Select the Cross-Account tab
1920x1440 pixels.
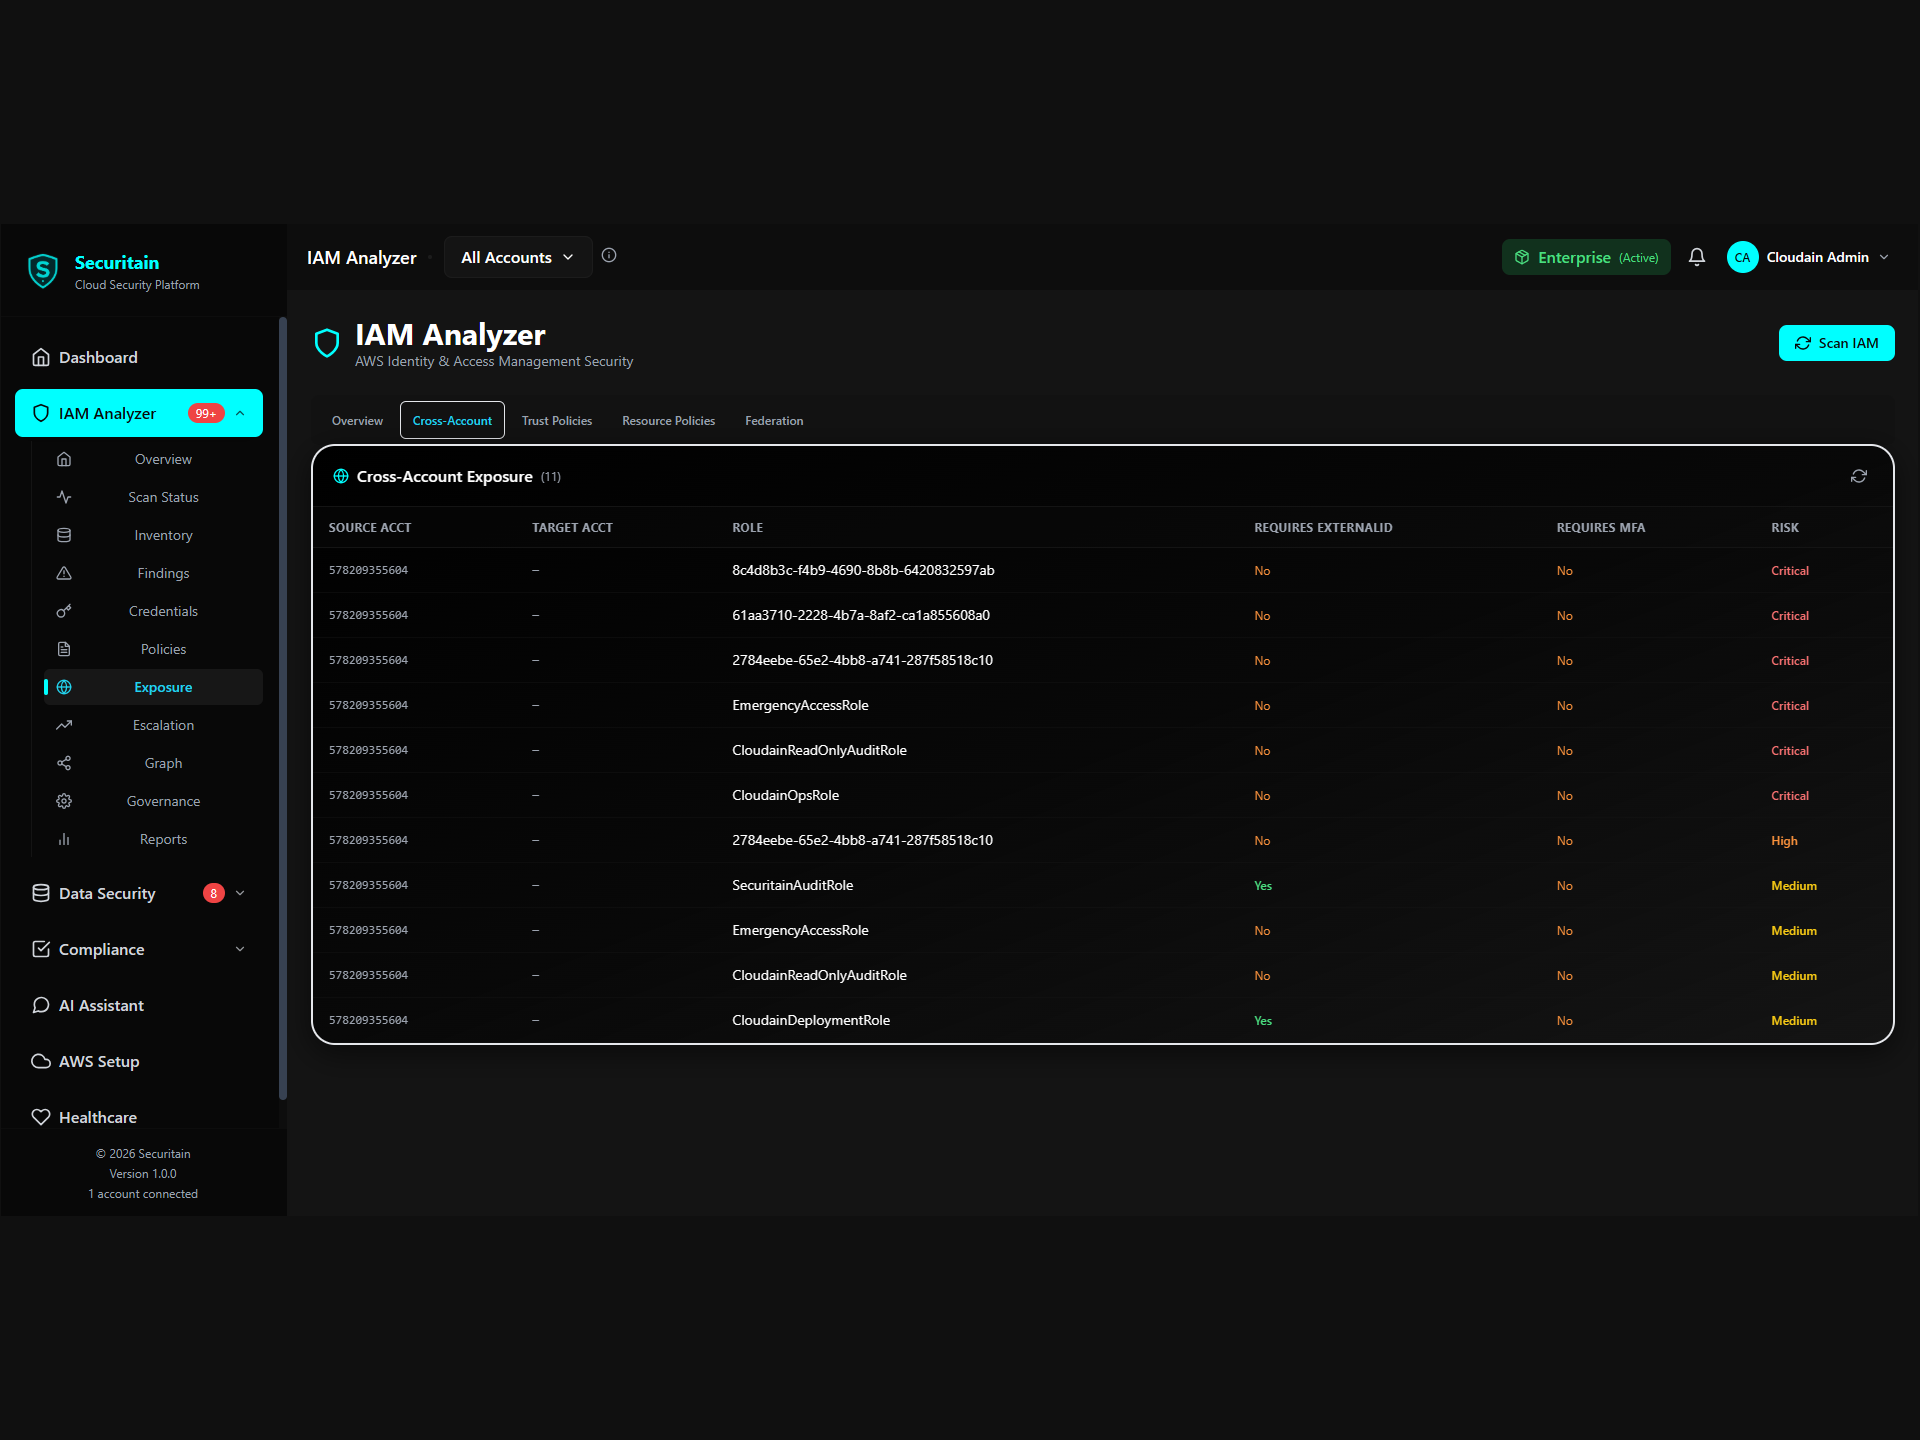[452, 420]
